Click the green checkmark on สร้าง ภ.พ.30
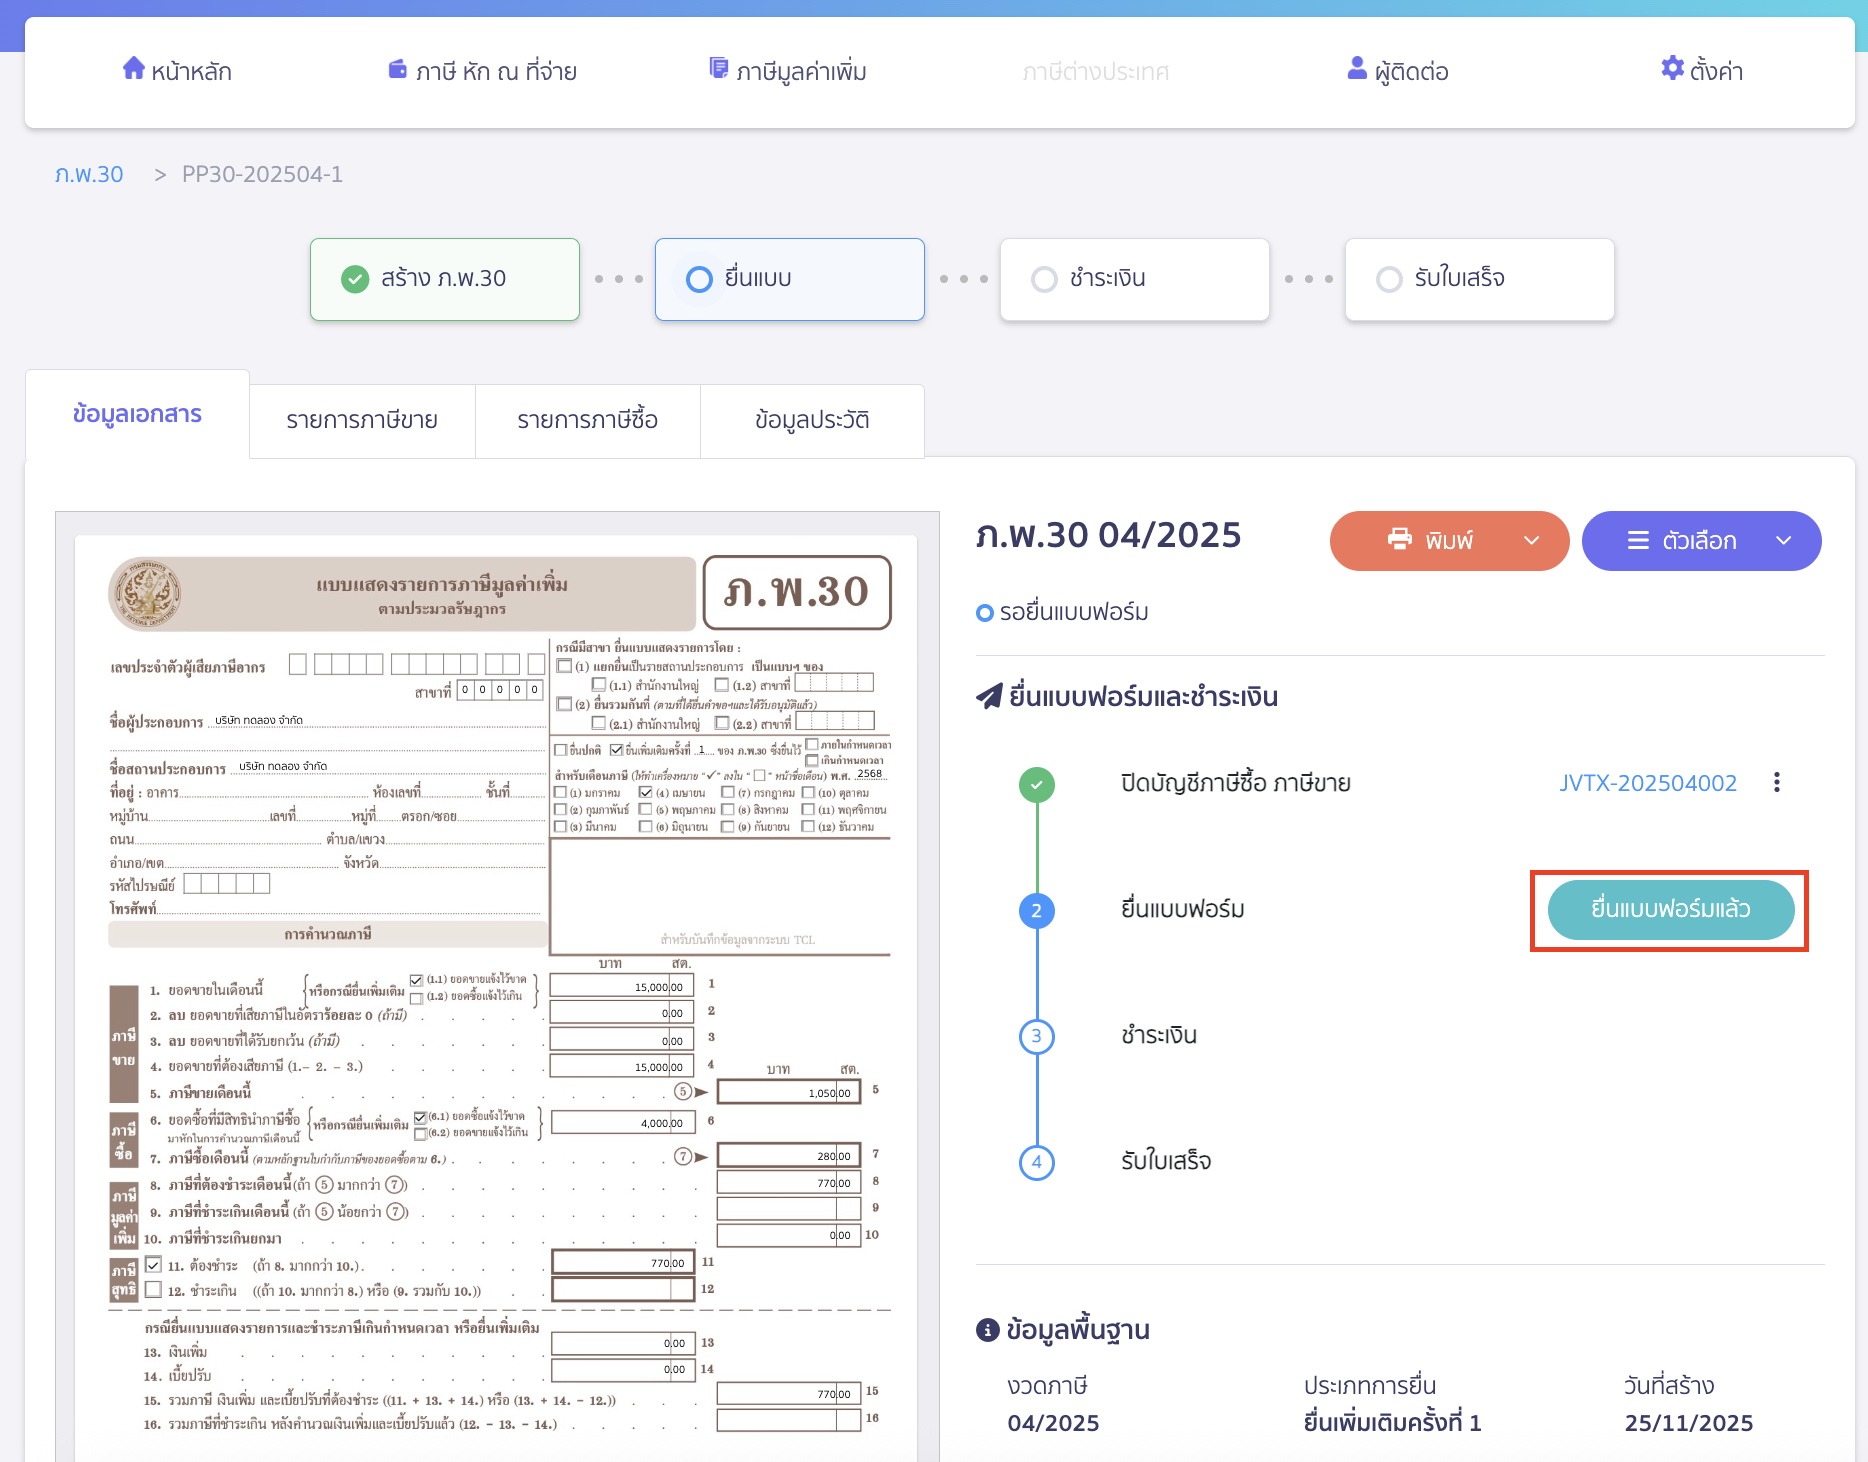Screen dimensions: 1868x1462 pos(355,279)
